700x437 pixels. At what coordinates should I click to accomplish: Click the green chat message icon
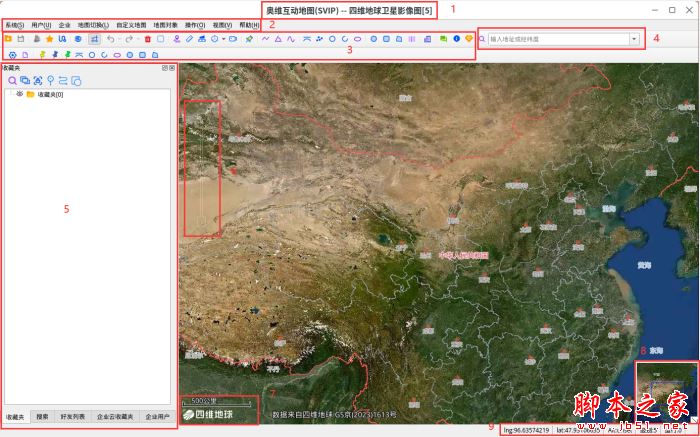443,39
